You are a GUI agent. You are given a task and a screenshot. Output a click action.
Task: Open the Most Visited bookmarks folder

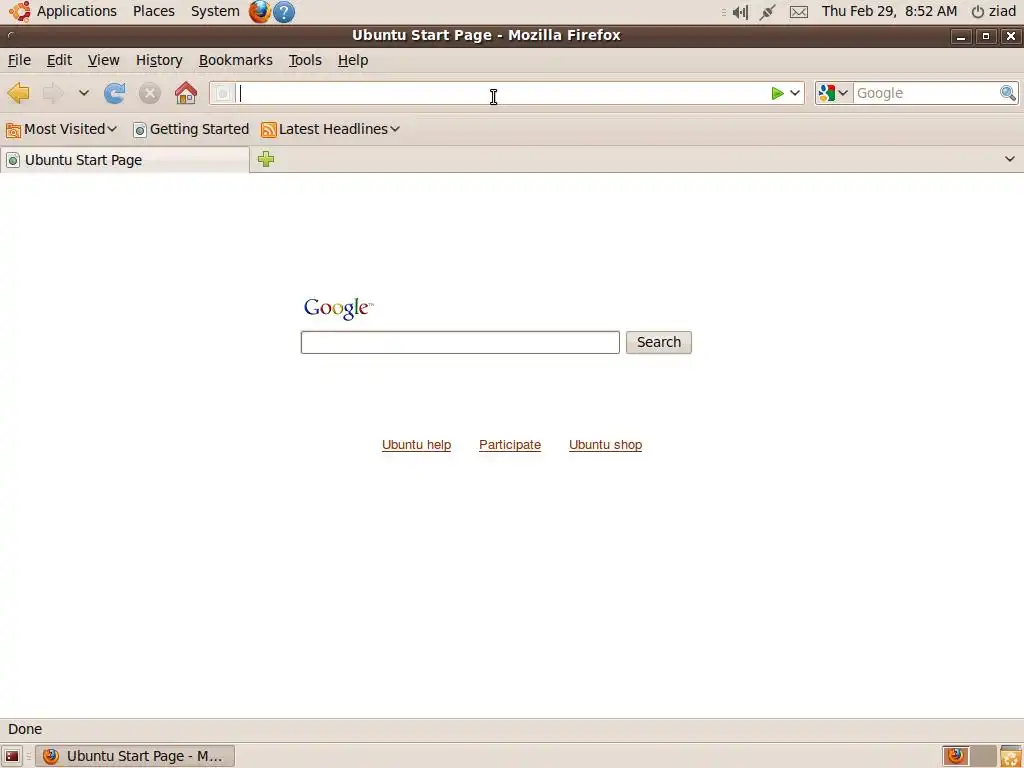coord(61,129)
